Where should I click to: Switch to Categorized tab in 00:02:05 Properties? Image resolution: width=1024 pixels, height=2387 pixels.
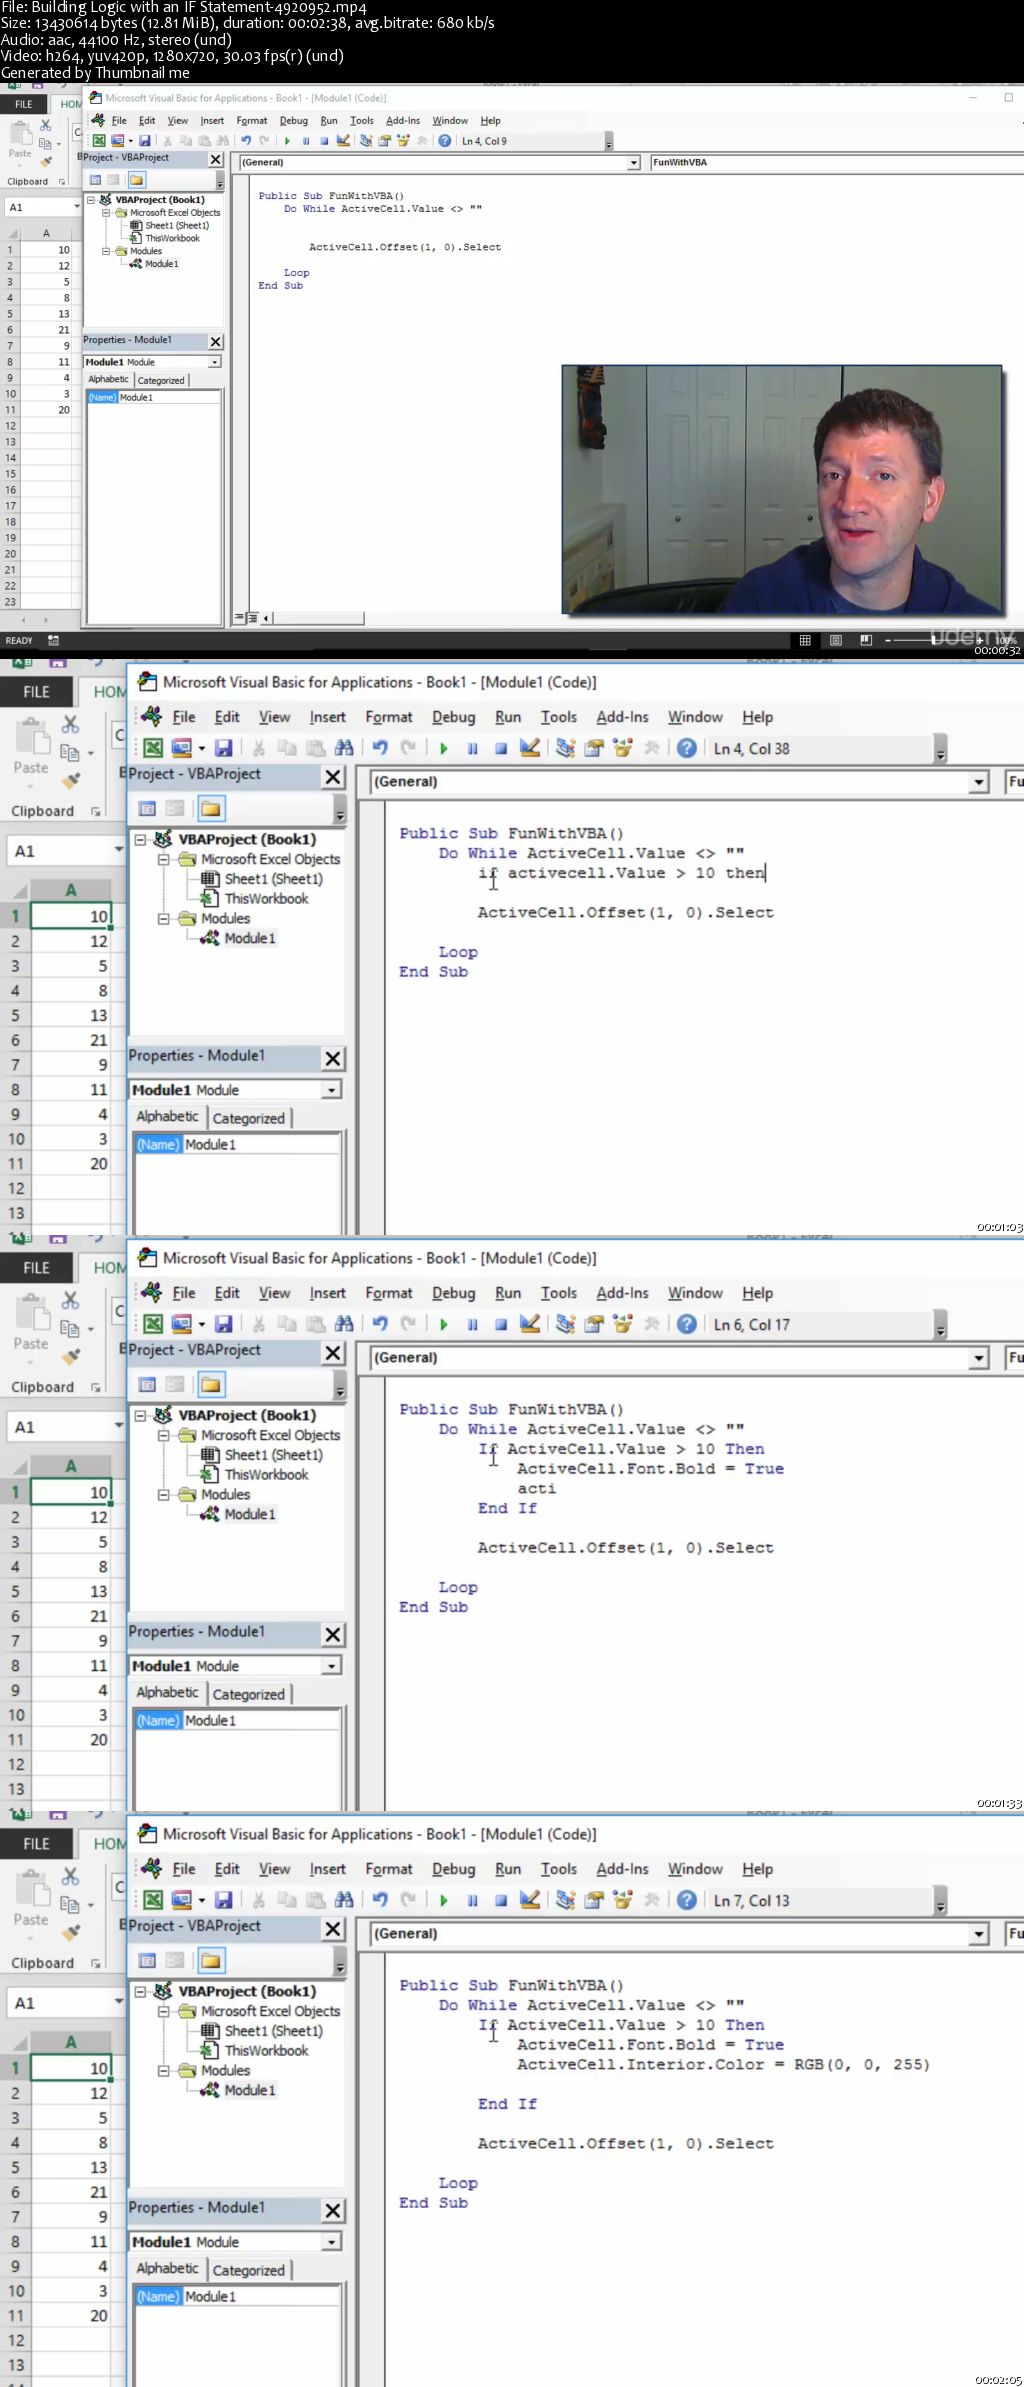point(248,2270)
